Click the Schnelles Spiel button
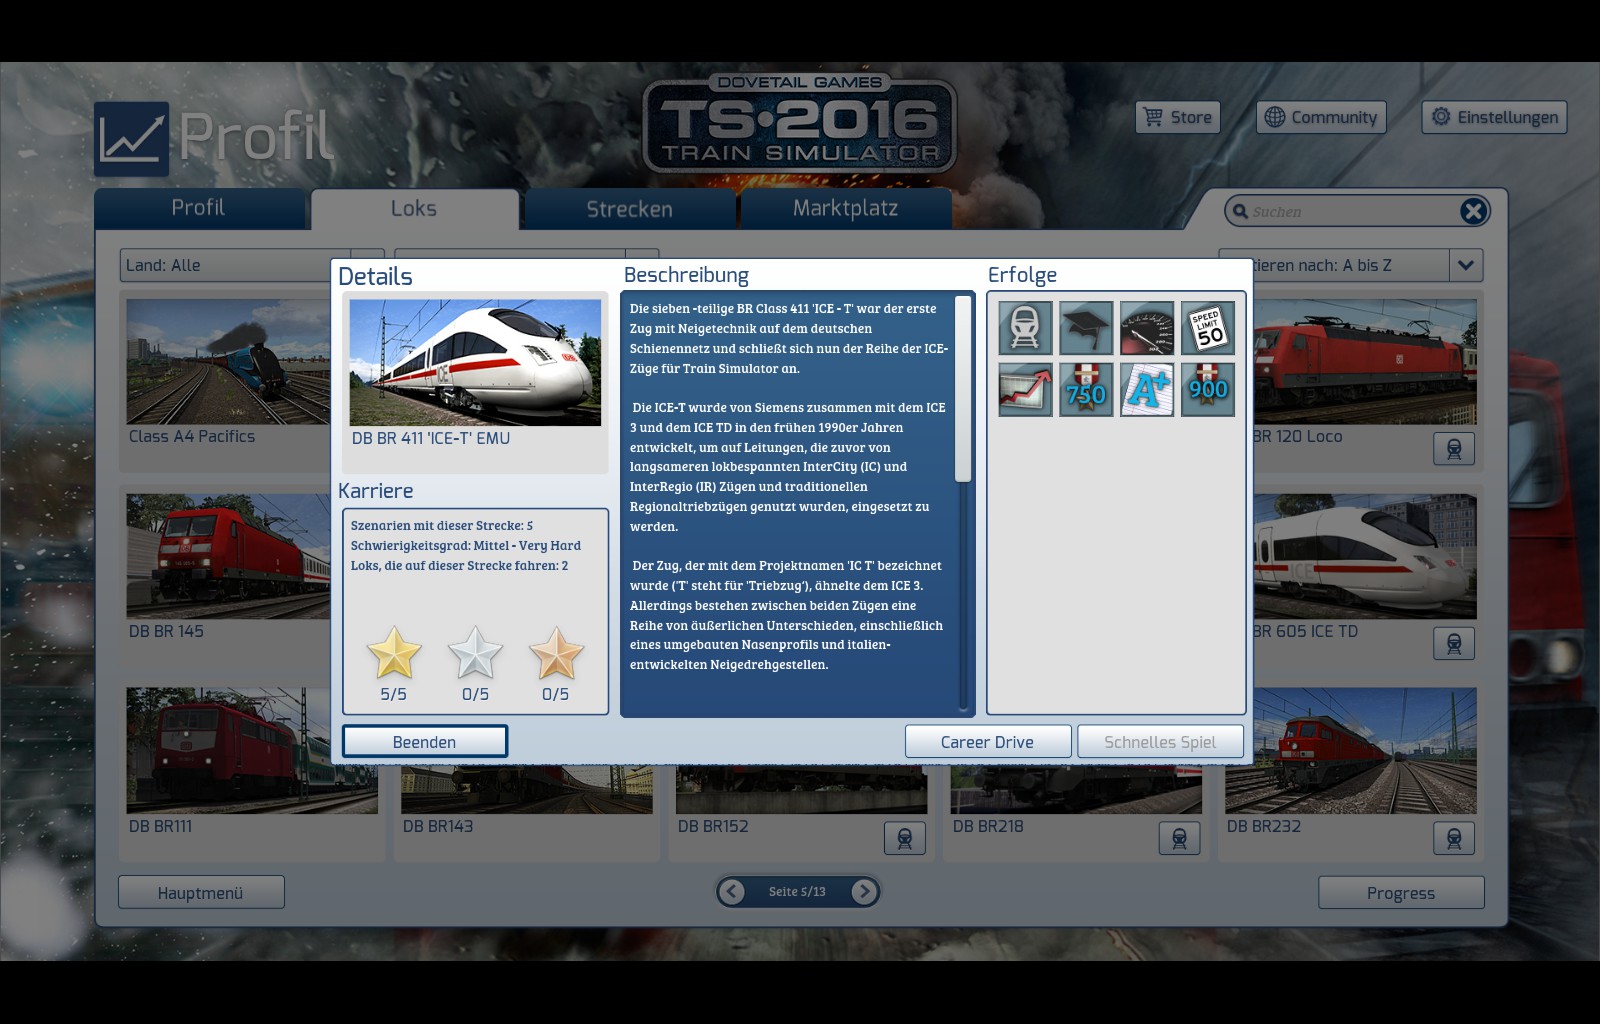 pos(1160,742)
